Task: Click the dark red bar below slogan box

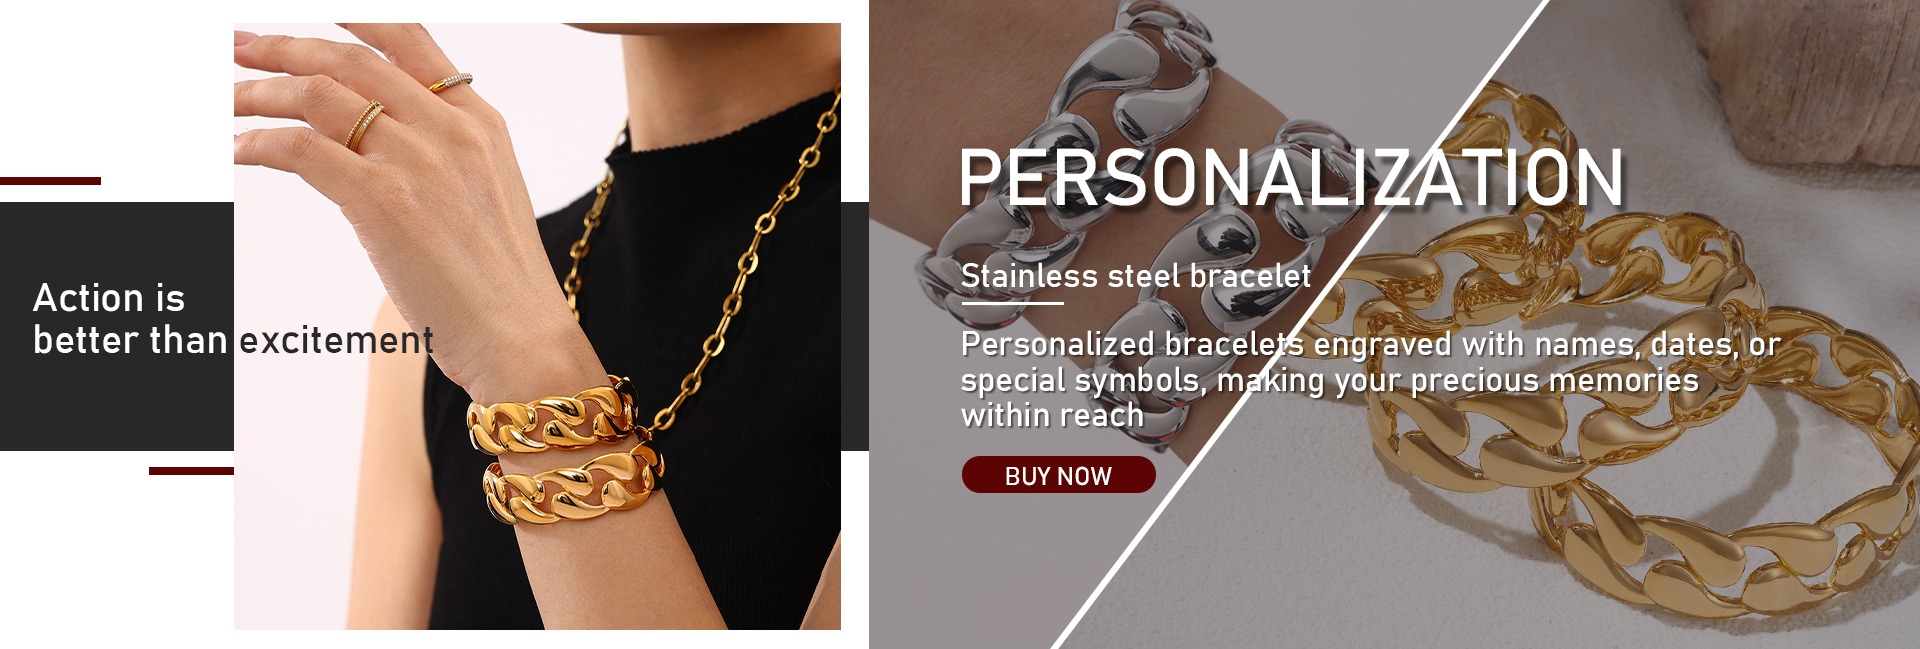Action: point(191,470)
